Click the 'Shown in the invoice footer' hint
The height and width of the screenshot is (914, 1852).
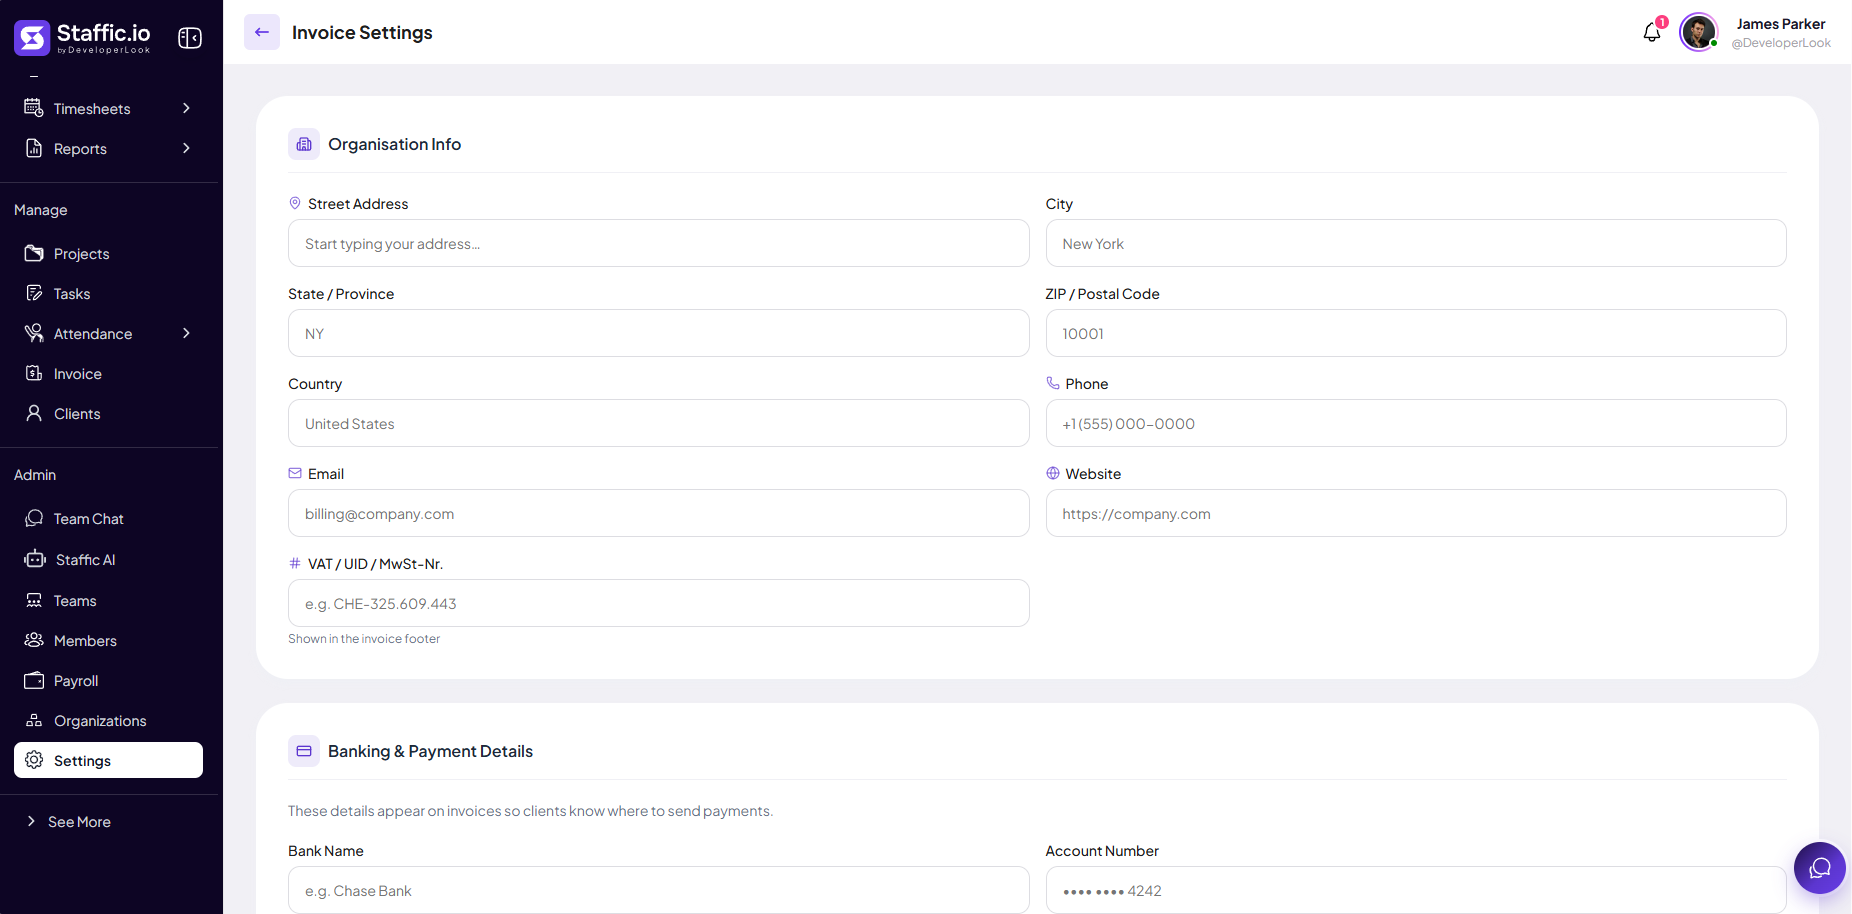pyautogui.click(x=364, y=638)
